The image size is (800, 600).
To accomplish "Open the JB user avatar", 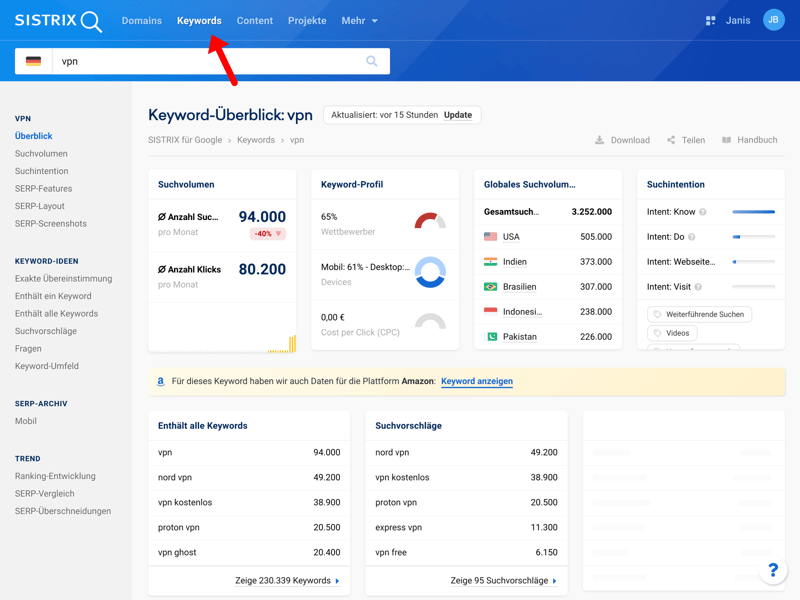I will click(773, 20).
